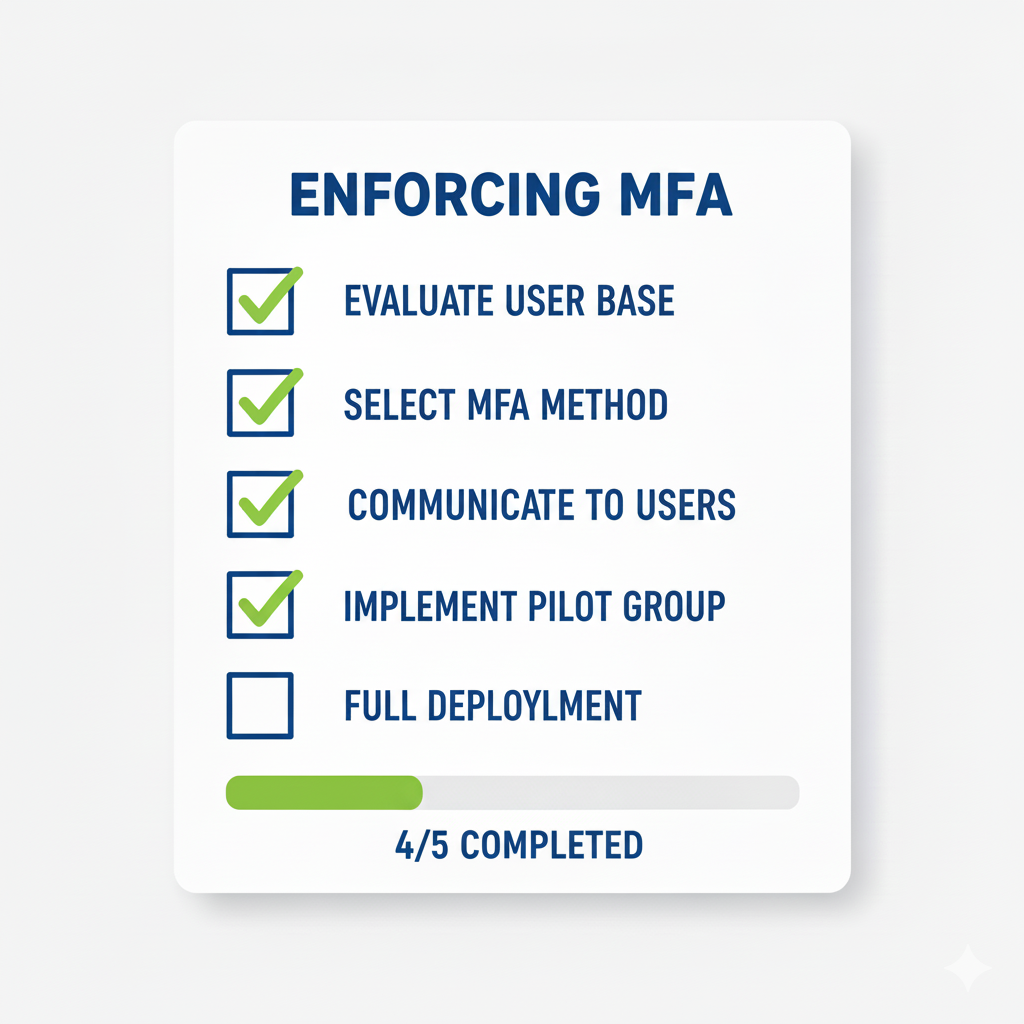This screenshot has height=1024, width=1024.
Task: Uncheck the Implement Pilot Group checkbox
Action: coord(261,605)
